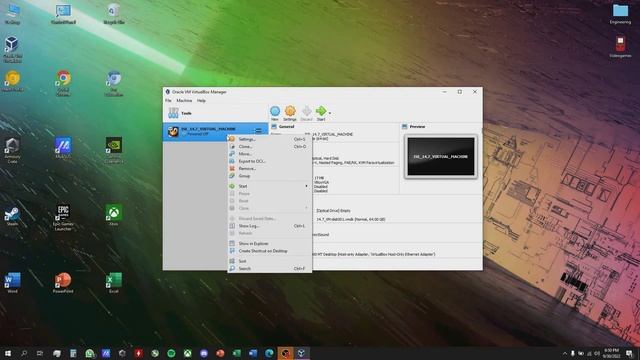Open the list menu icon on the selected VM

(x=258, y=131)
